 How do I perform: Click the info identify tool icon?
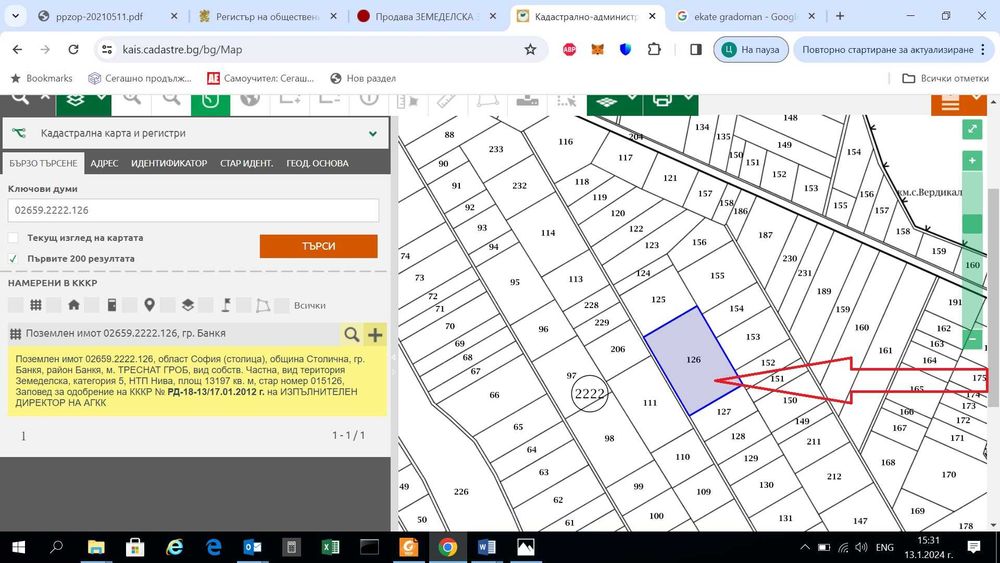[x=369, y=100]
